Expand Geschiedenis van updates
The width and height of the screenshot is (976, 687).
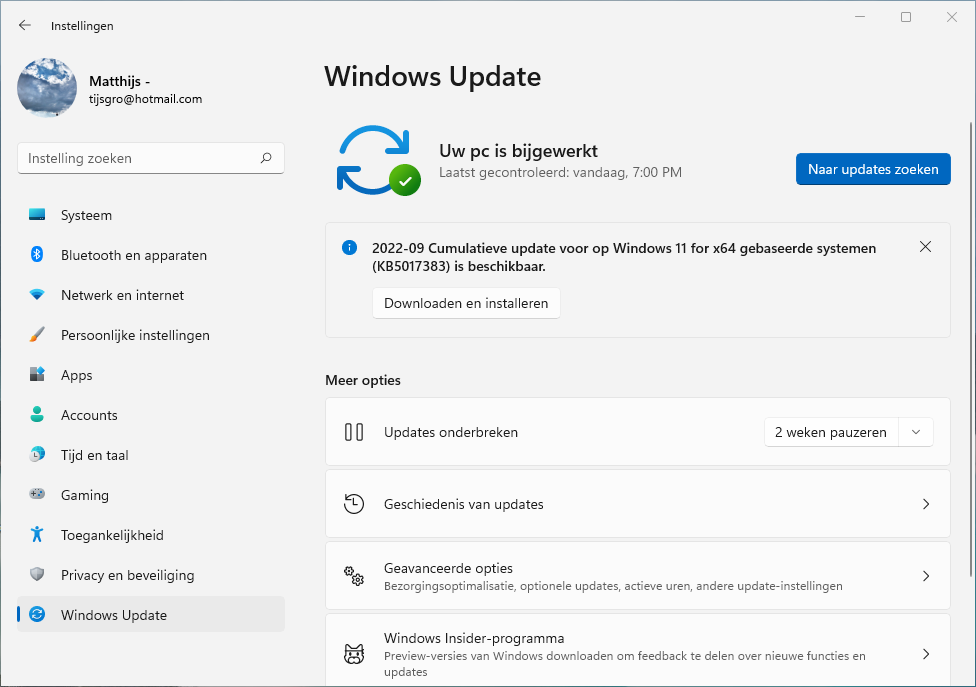click(x=925, y=504)
